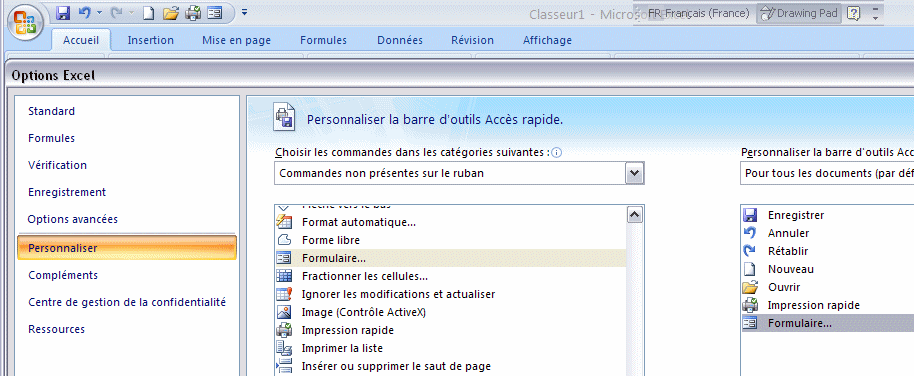Screen dimensions: 914x376
Task: Open Customize Quick Access Toolbar dropdown arrow
Action: (244, 12)
